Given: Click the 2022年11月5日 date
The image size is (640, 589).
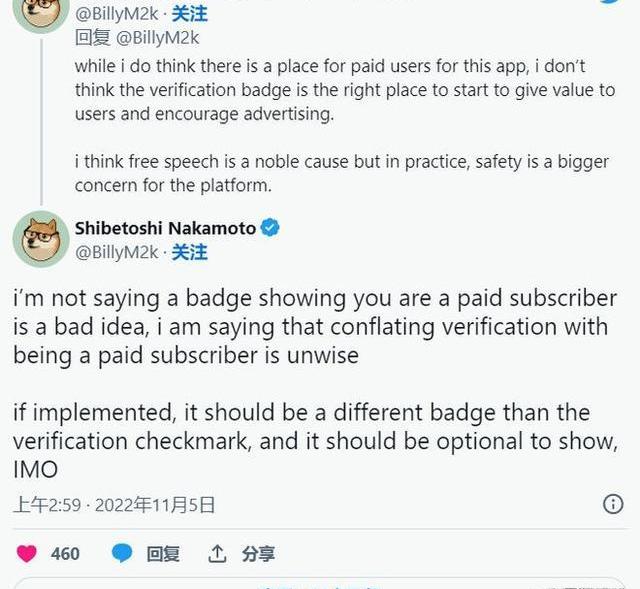Looking at the screenshot, I should tap(155, 504).
